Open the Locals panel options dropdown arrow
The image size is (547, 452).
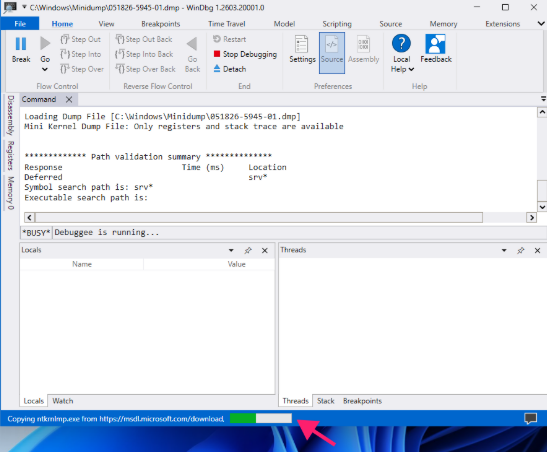(231, 250)
